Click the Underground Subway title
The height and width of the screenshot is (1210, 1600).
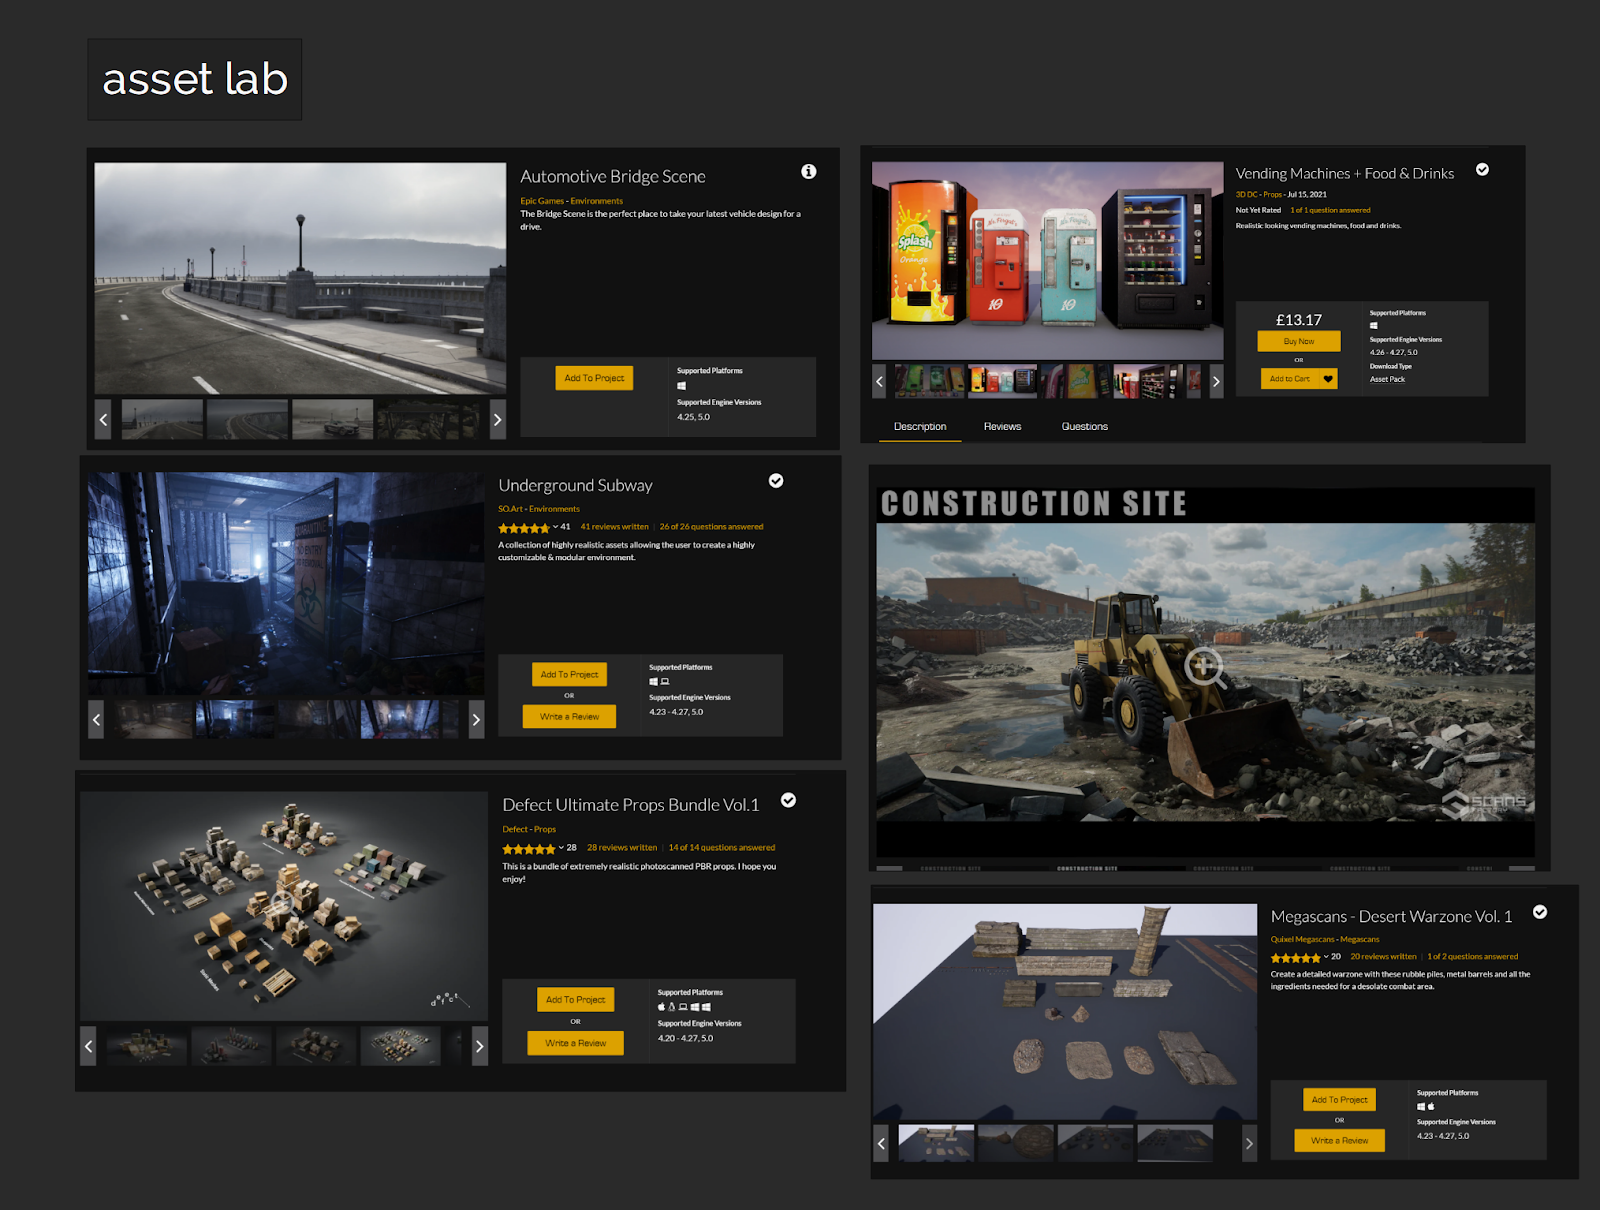(x=575, y=486)
